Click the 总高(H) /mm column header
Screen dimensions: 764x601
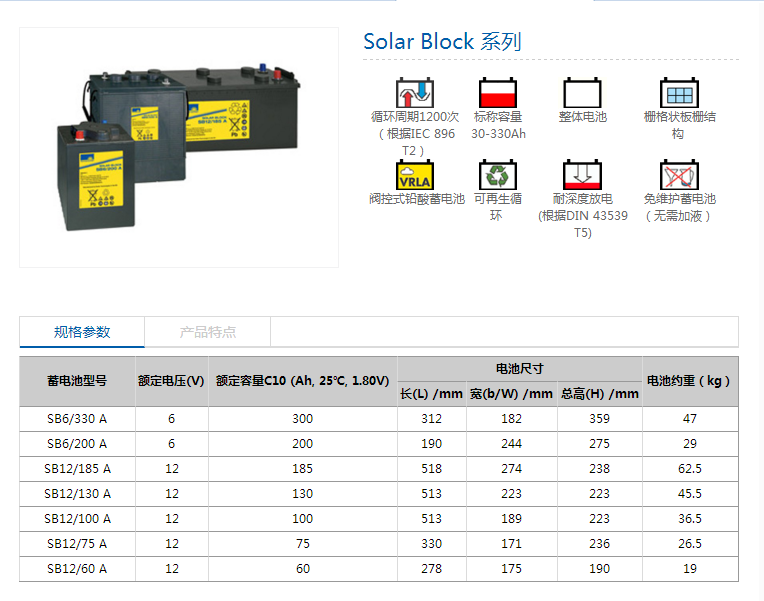(600, 394)
